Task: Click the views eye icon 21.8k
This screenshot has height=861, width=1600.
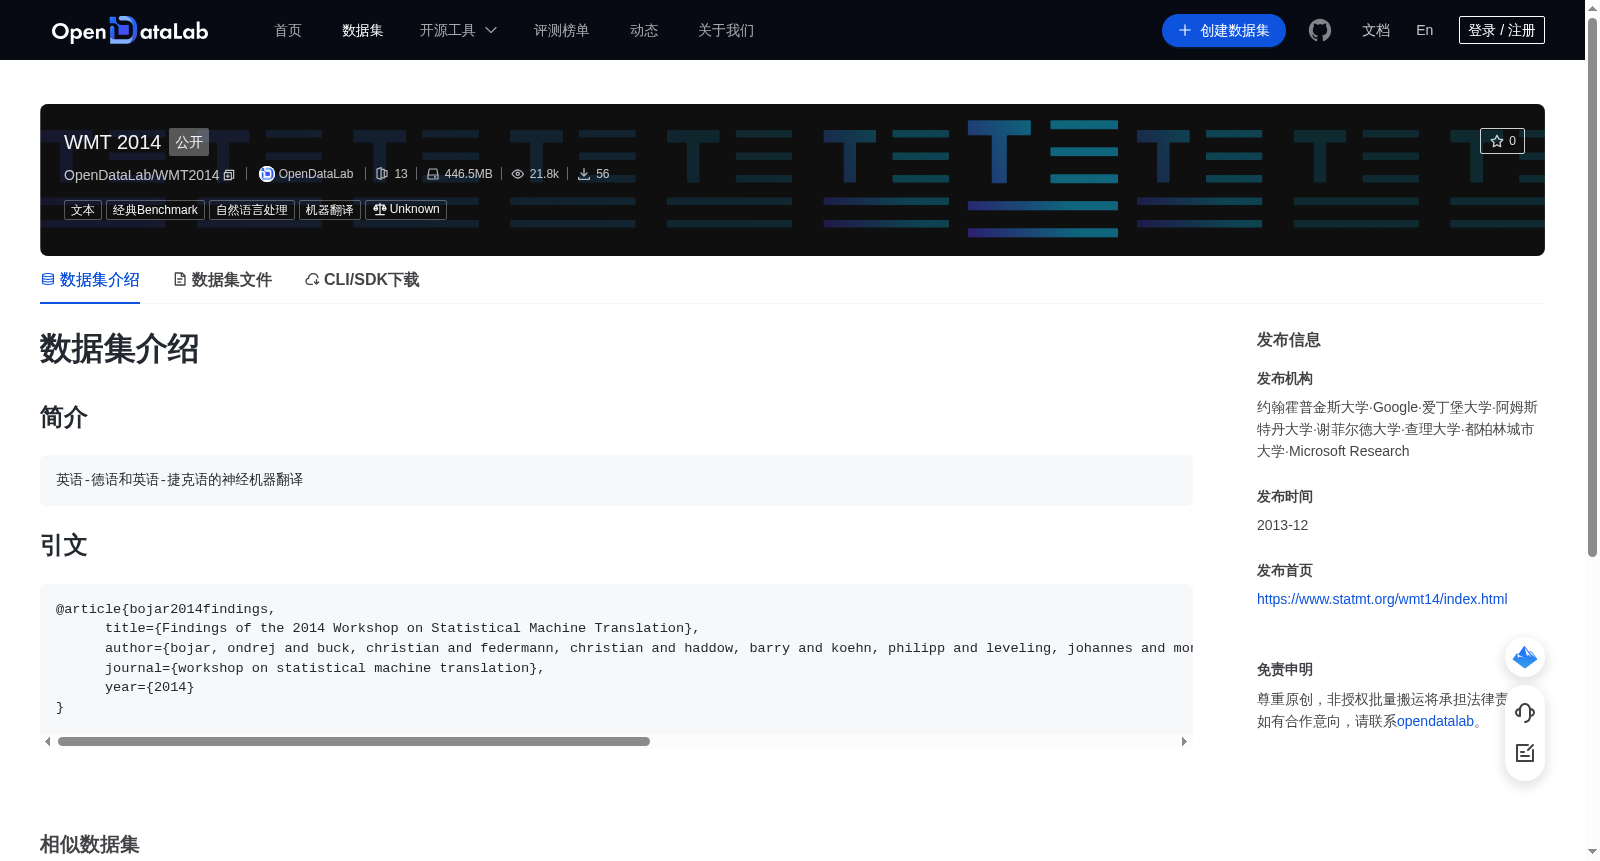Action: (518, 174)
